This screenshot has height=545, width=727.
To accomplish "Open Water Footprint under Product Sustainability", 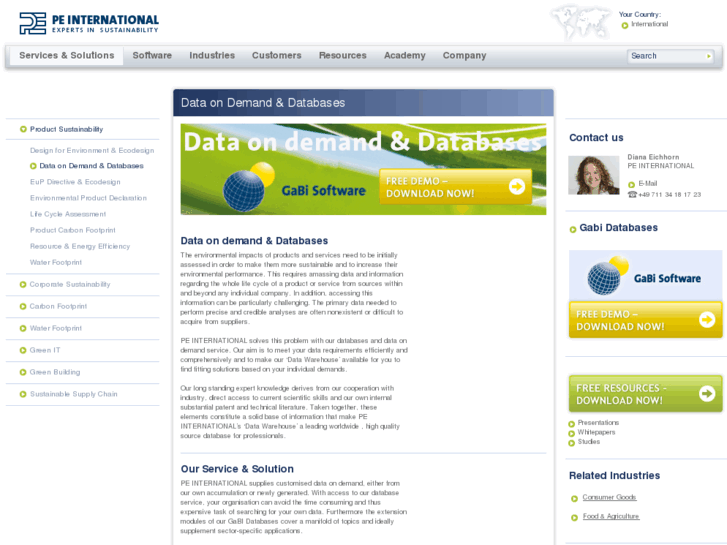I will point(56,263).
